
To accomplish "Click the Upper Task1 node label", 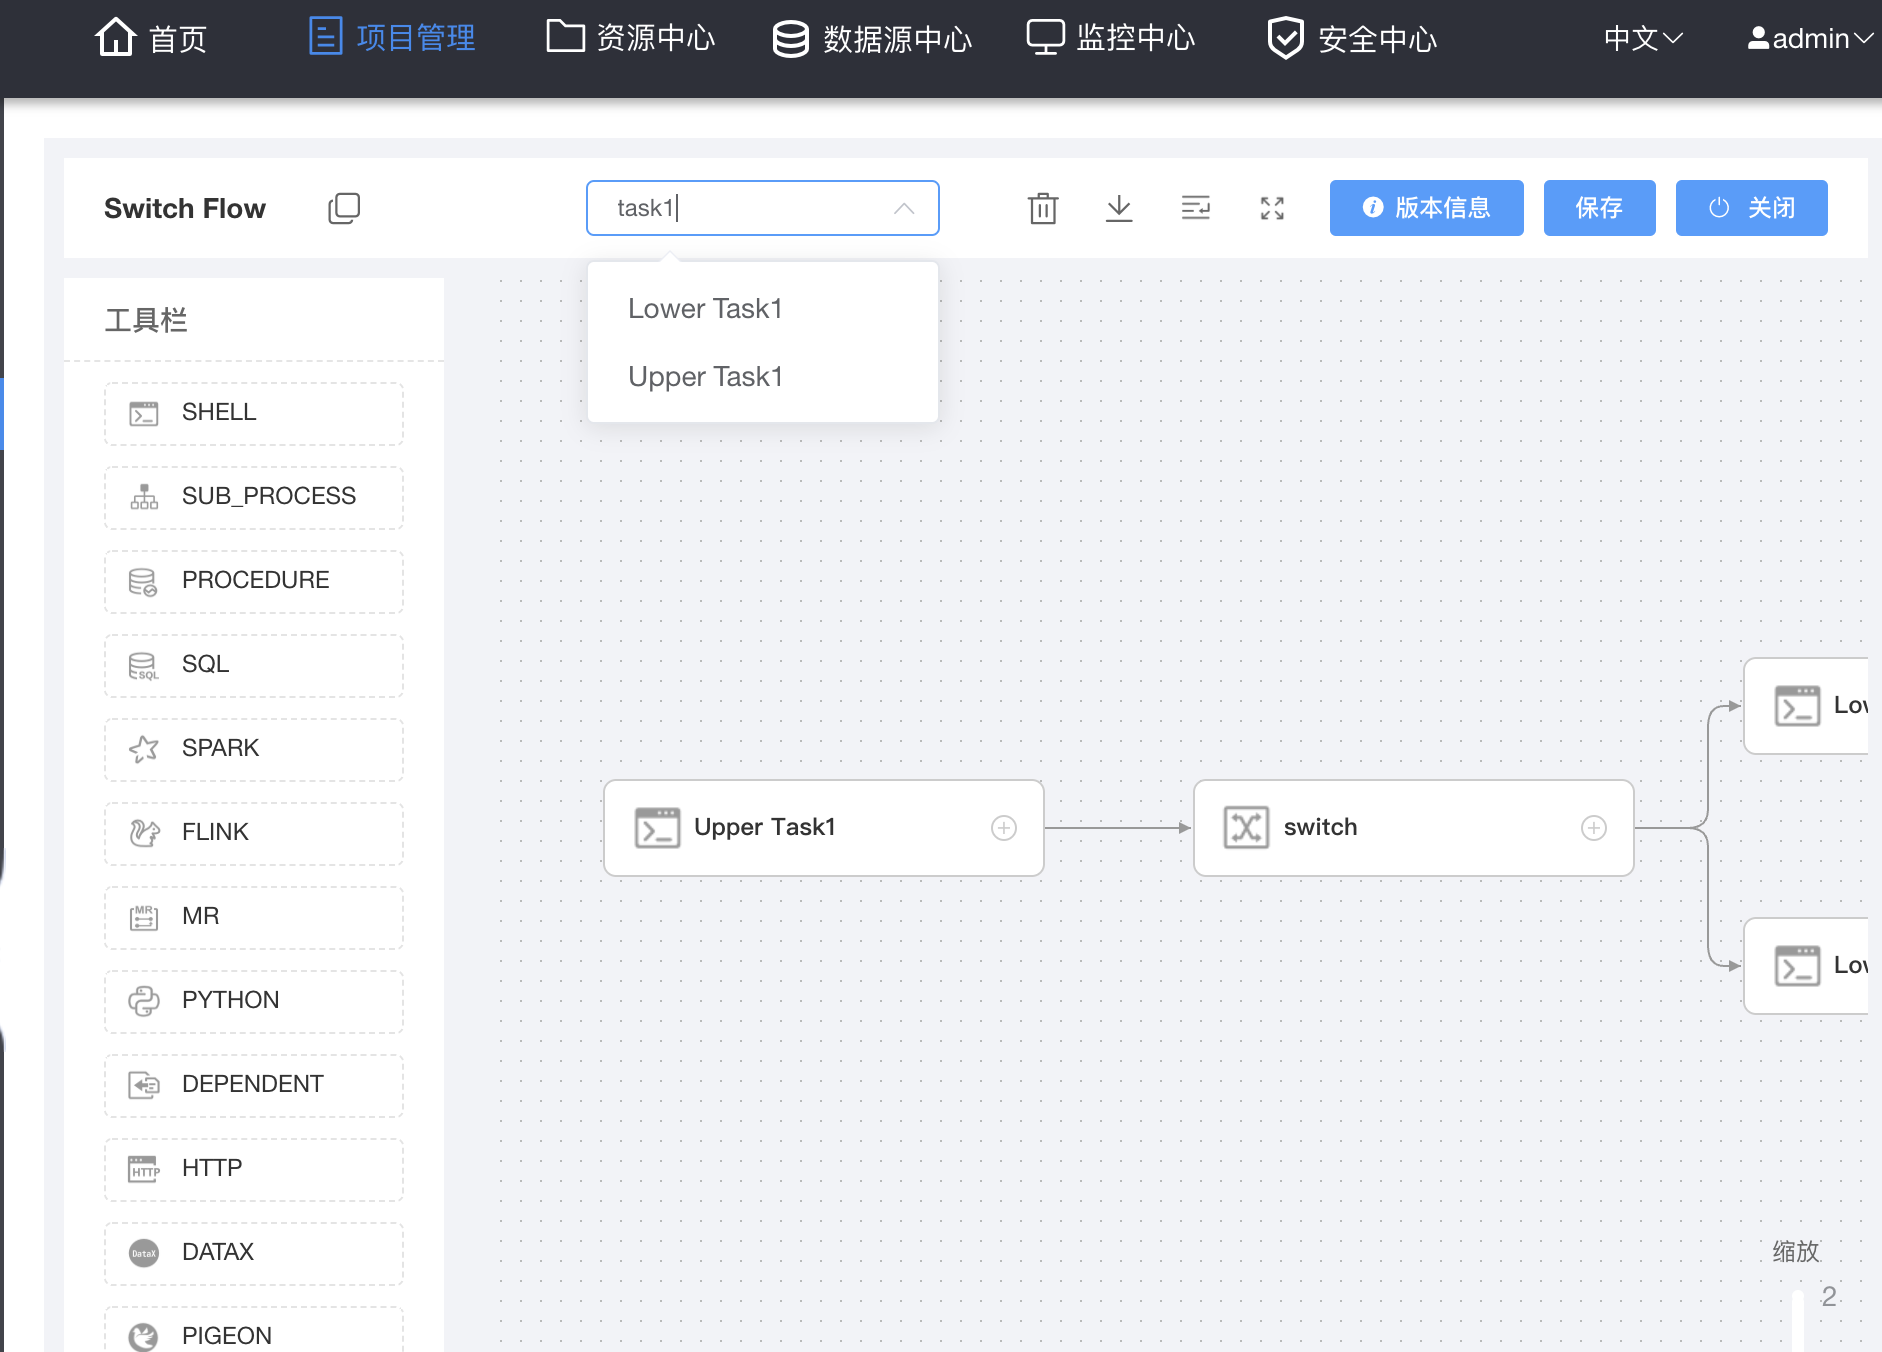I will tap(765, 827).
